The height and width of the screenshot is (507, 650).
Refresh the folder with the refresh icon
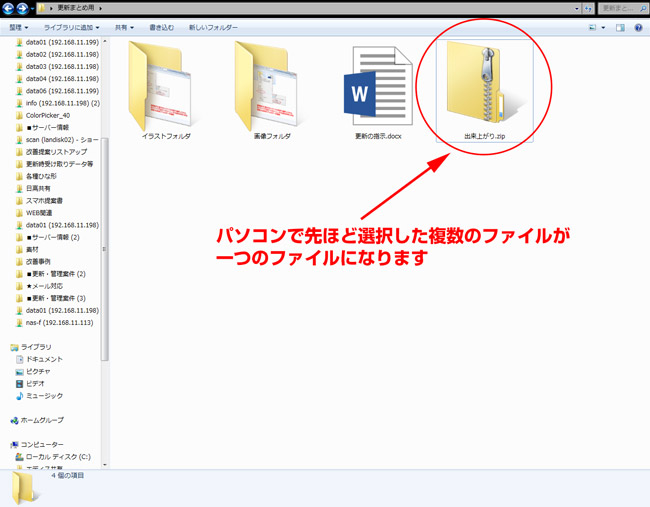tap(588, 8)
